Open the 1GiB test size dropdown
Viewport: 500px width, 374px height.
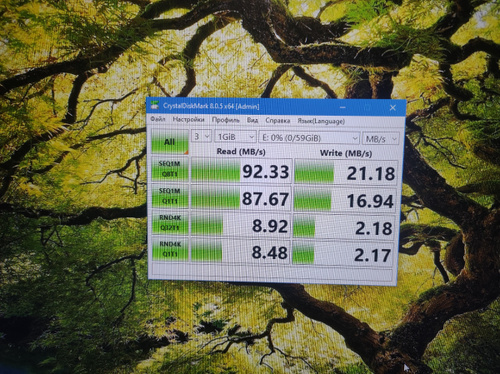point(235,137)
